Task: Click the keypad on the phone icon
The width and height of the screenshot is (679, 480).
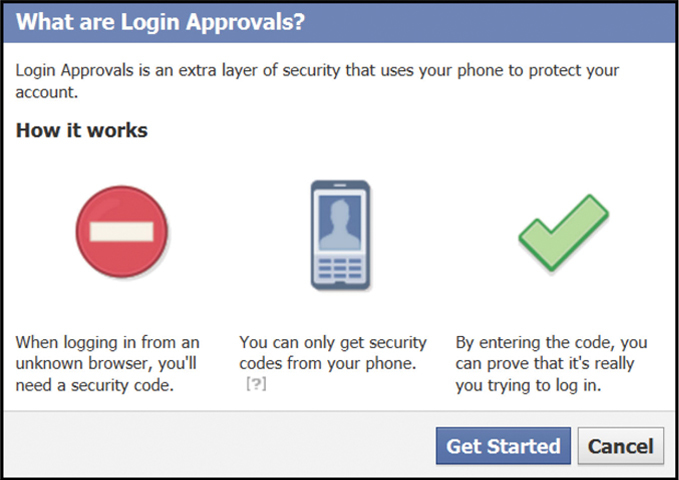Action: (x=340, y=268)
